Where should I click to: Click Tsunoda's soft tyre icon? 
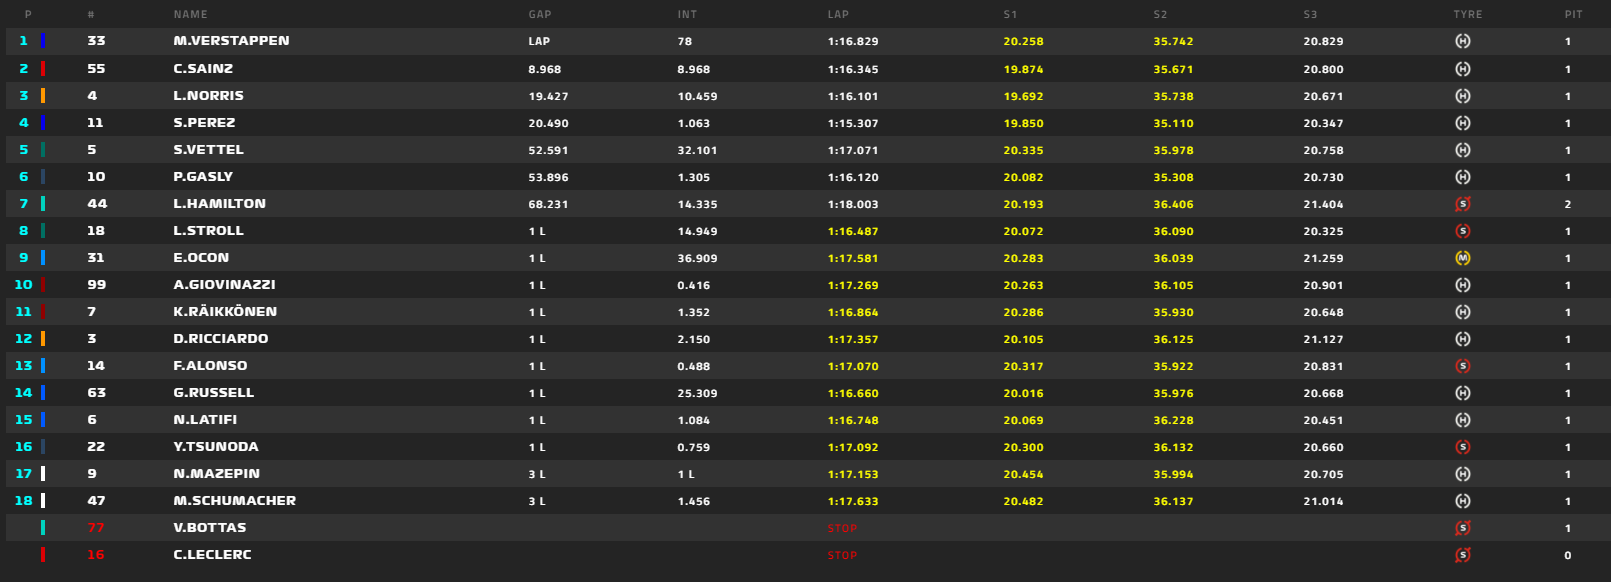point(1462,447)
